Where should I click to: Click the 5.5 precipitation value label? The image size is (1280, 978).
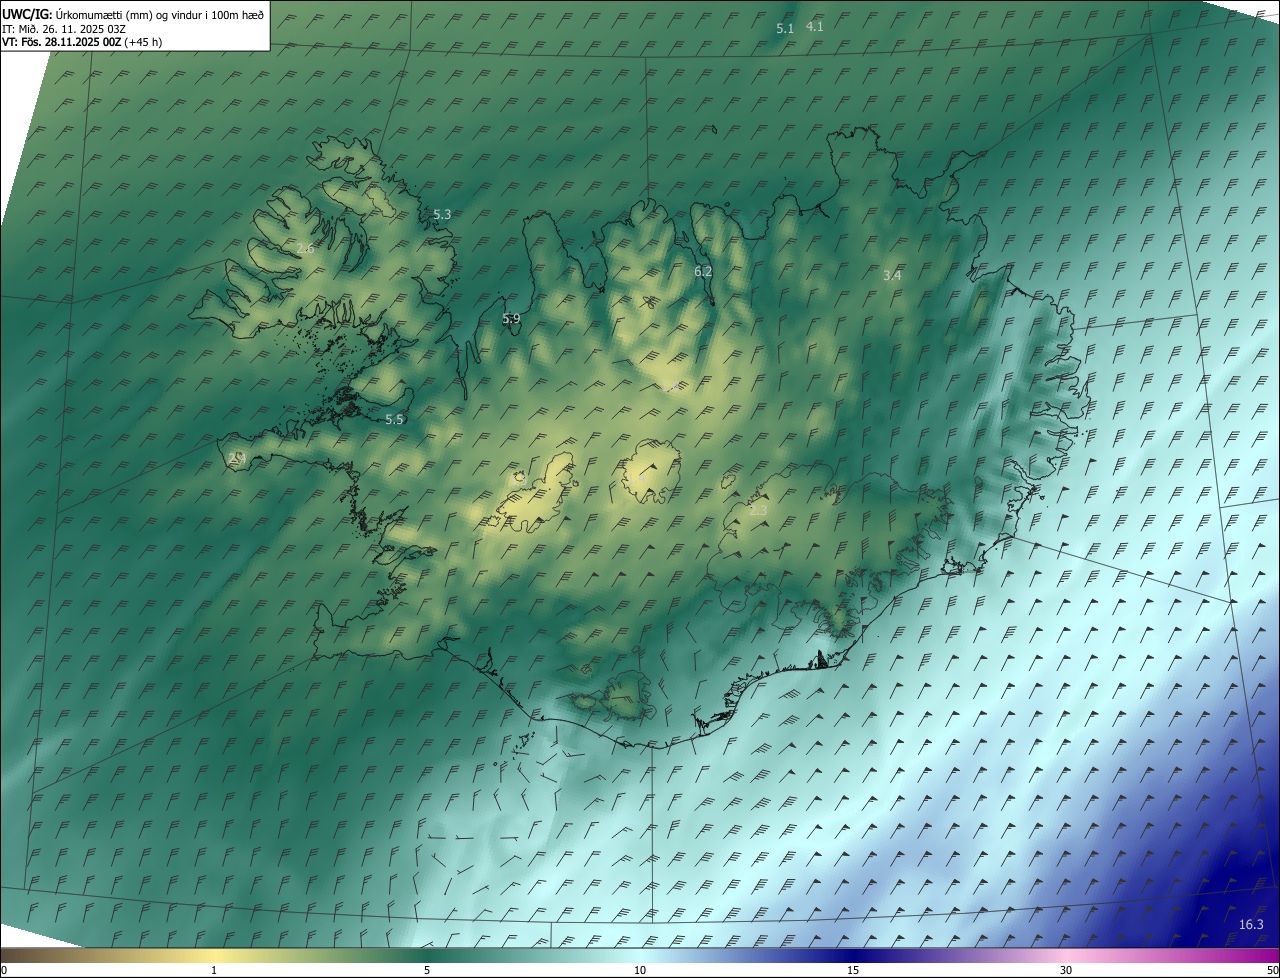coord(395,419)
